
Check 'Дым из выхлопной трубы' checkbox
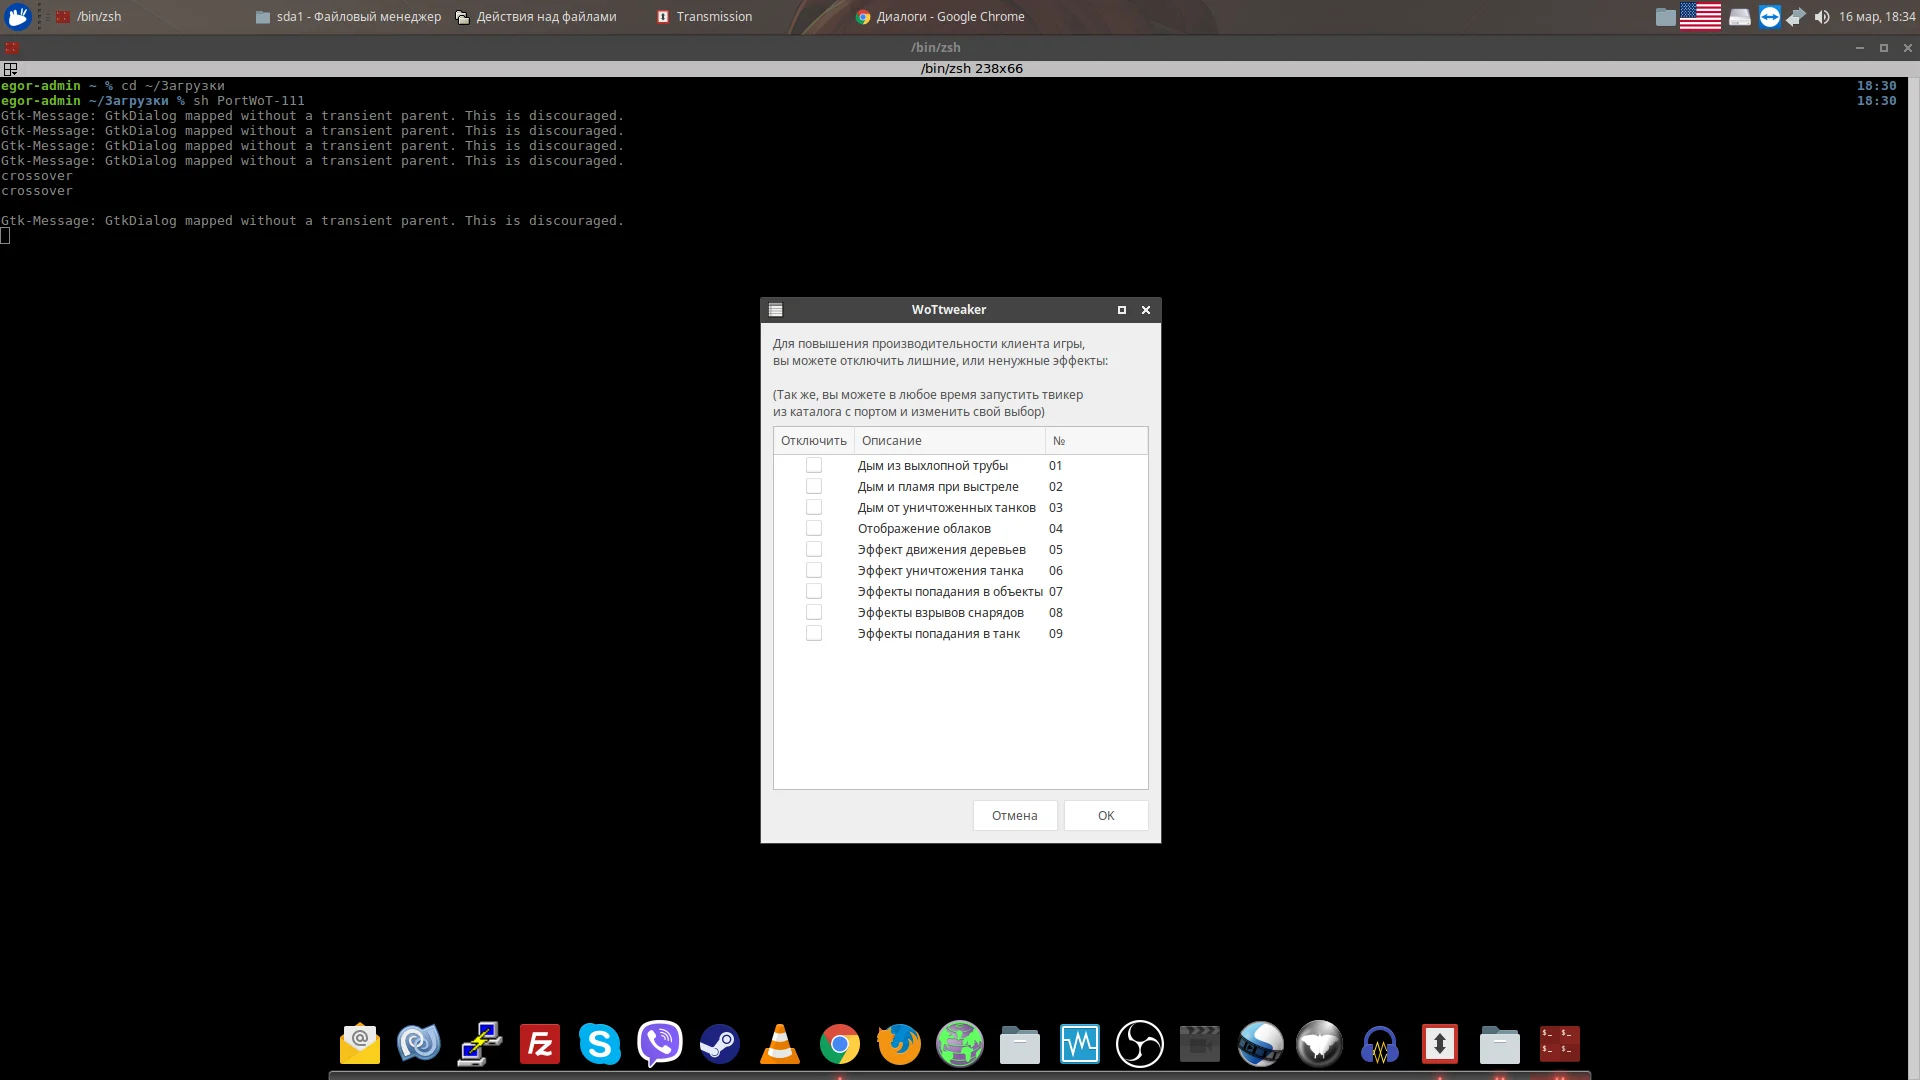(814, 466)
